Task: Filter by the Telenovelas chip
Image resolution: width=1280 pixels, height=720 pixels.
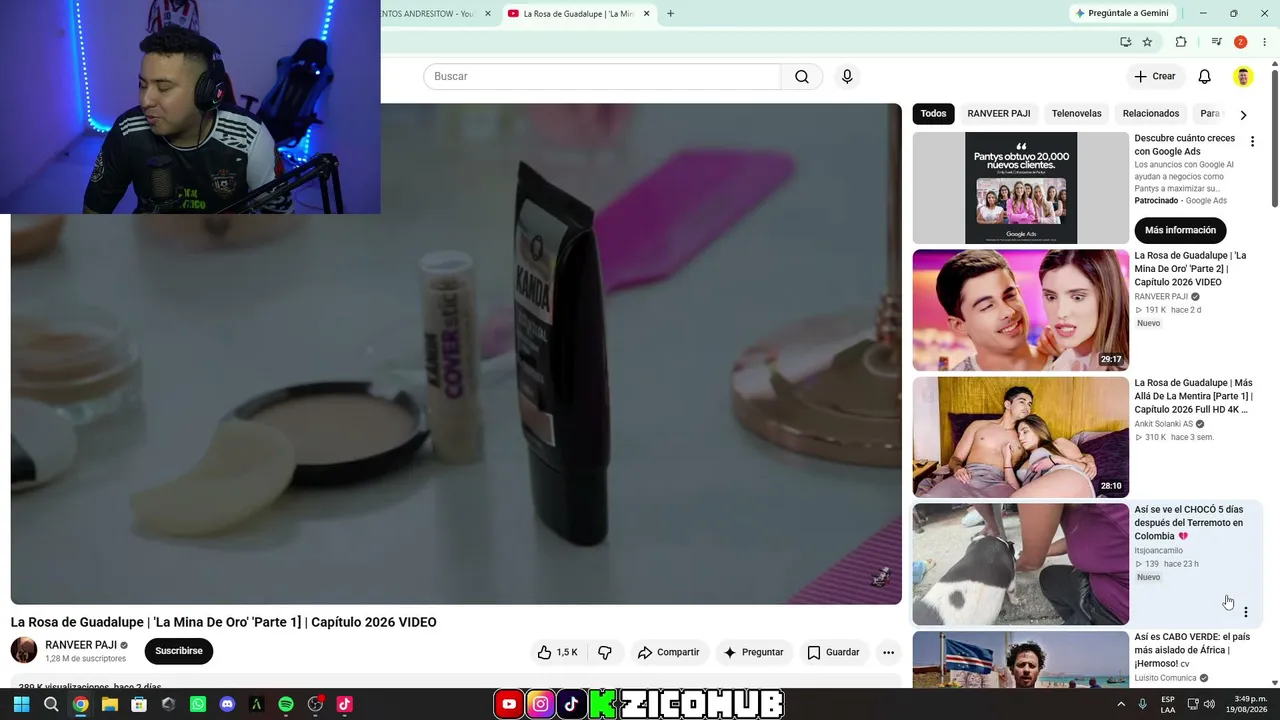Action: pos(1076,114)
